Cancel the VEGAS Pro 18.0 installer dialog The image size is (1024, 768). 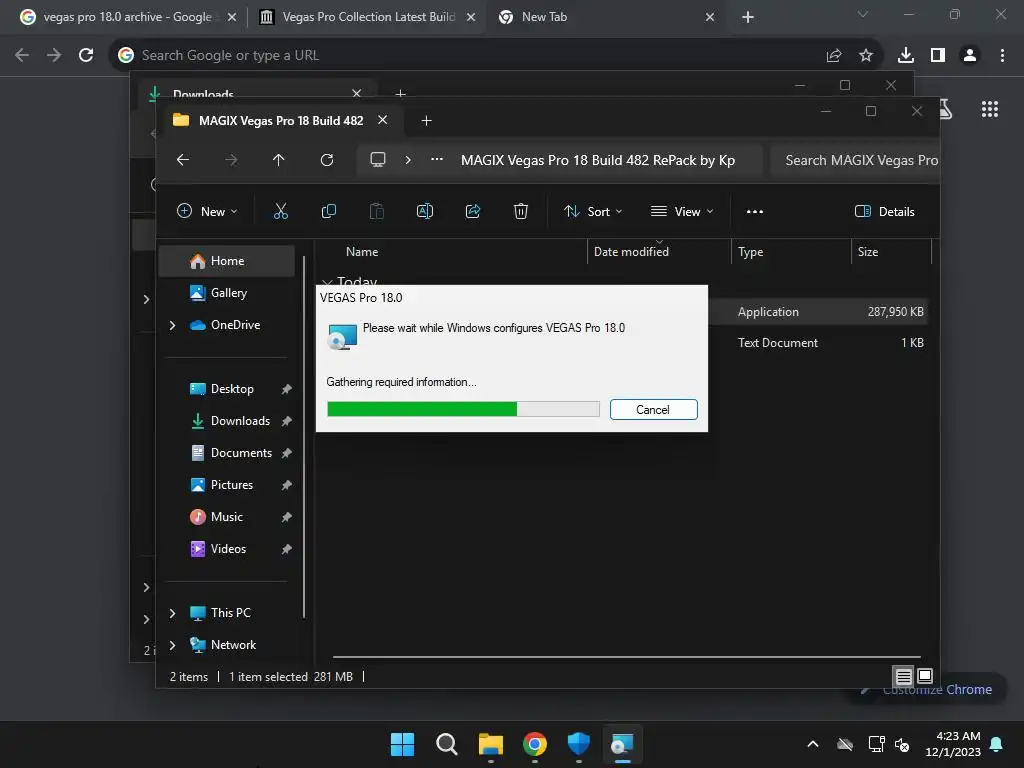click(653, 409)
